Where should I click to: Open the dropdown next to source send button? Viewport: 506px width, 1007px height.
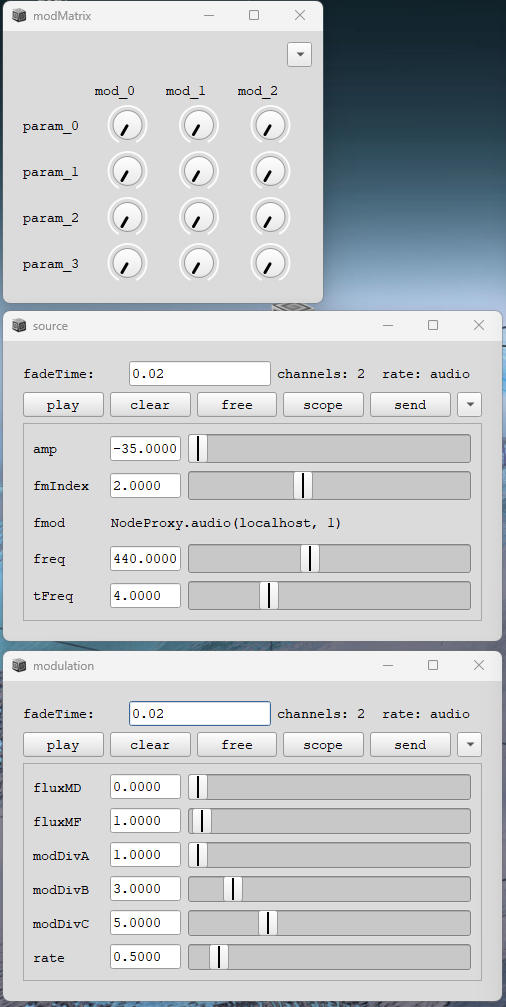coord(469,405)
